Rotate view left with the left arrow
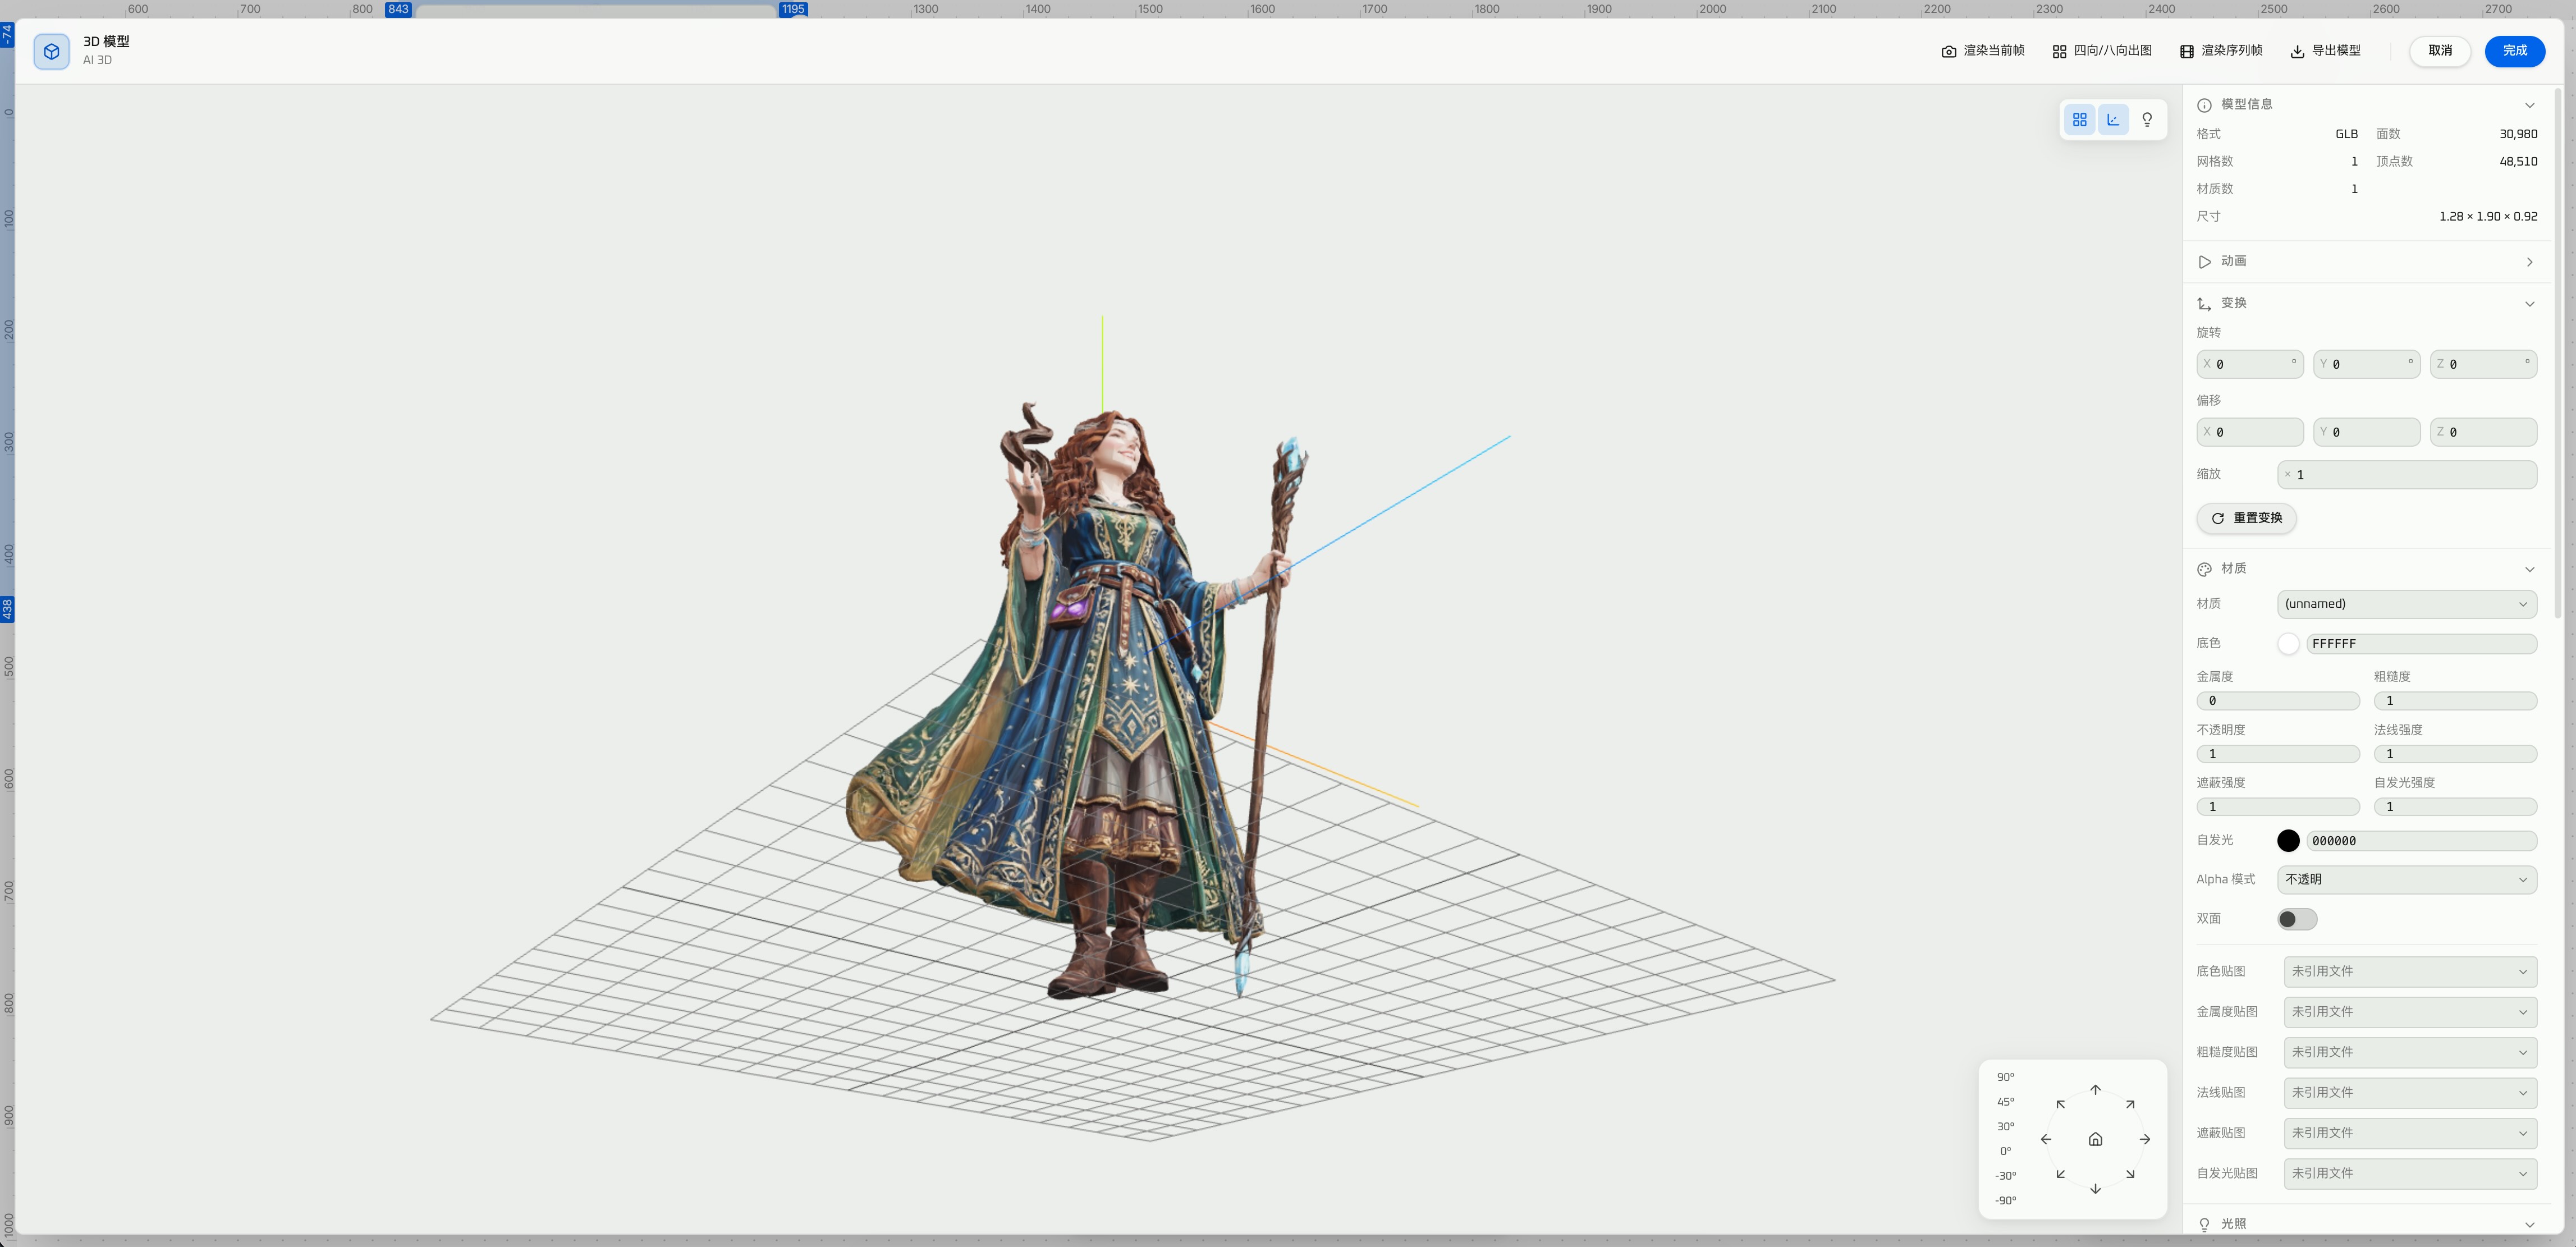2576x1247 pixels. (2046, 1139)
